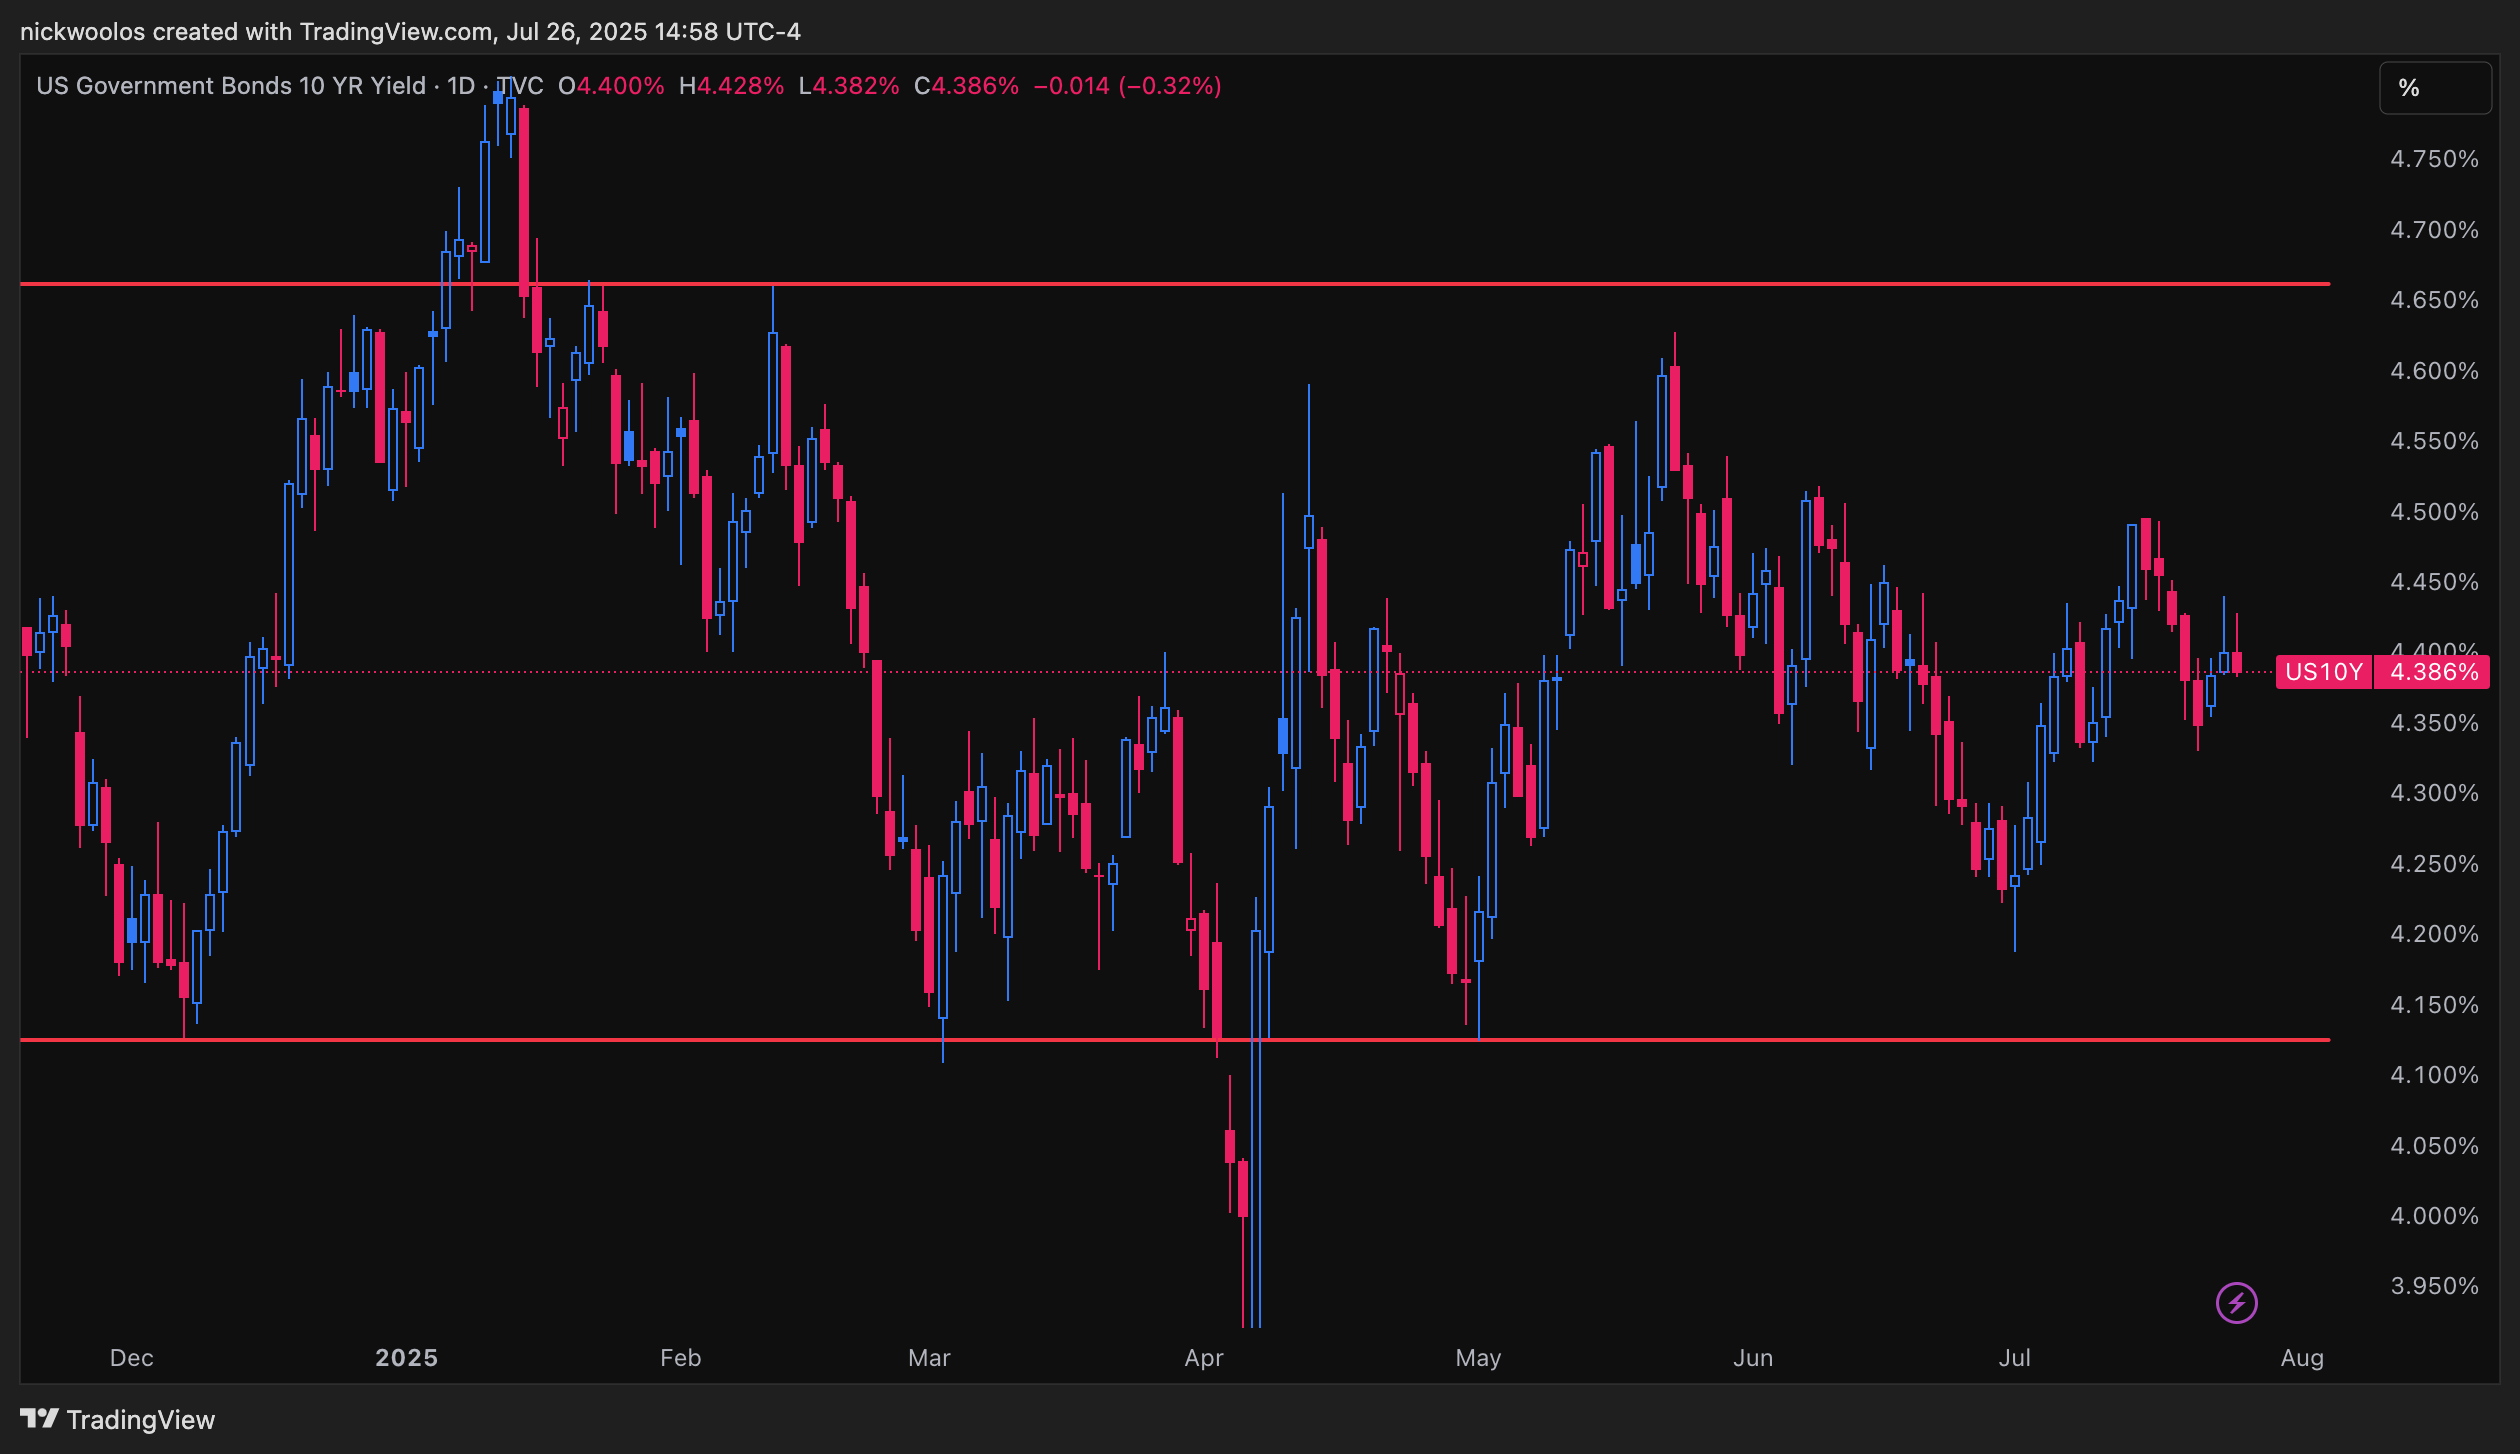Click the Jun label on time axis
The width and height of the screenshot is (2520, 1454).
coord(1752,1358)
